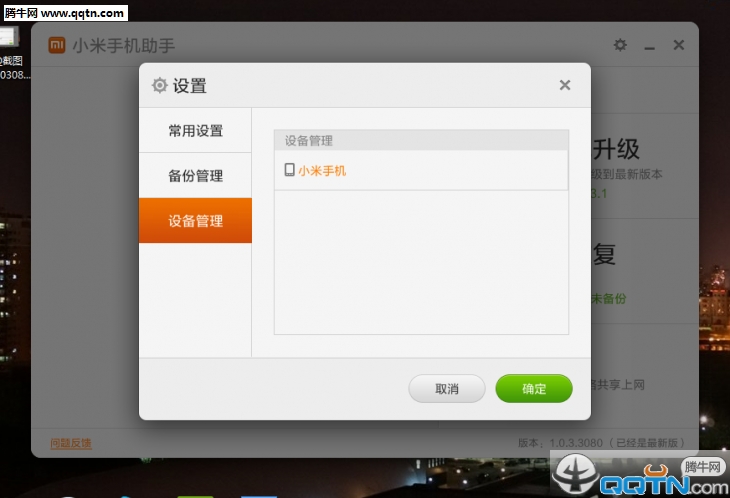Confirm with the green 确定 button
The width and height of the screenshot is (730, 498).
[x=534, y=389]
